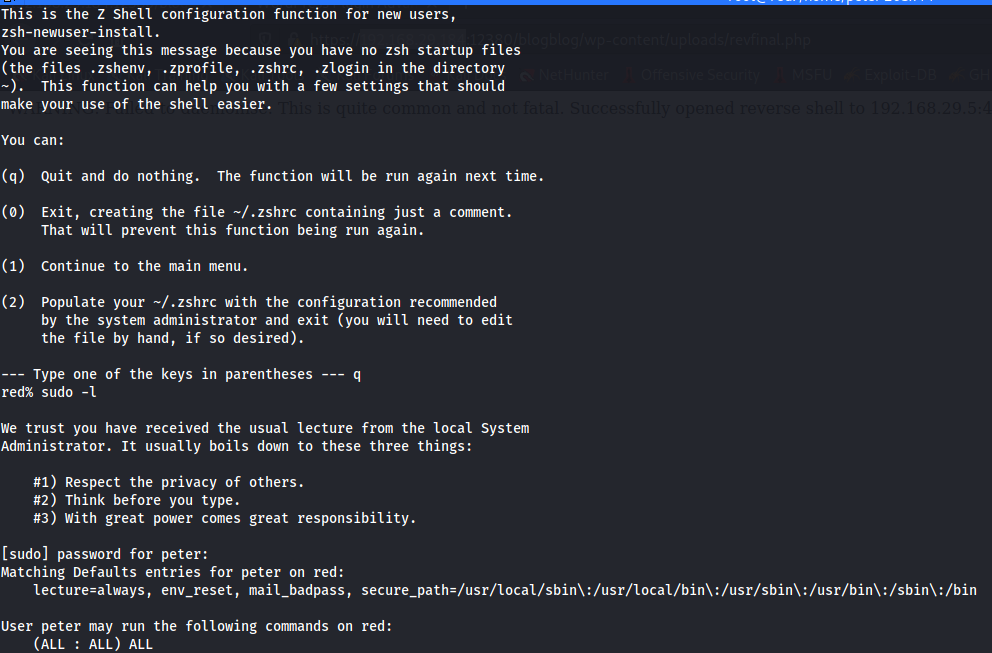This screenshot has height=653, width=992.
Task: Click "#1) Respect the privacy of others" text
Action: click(168, 482)
